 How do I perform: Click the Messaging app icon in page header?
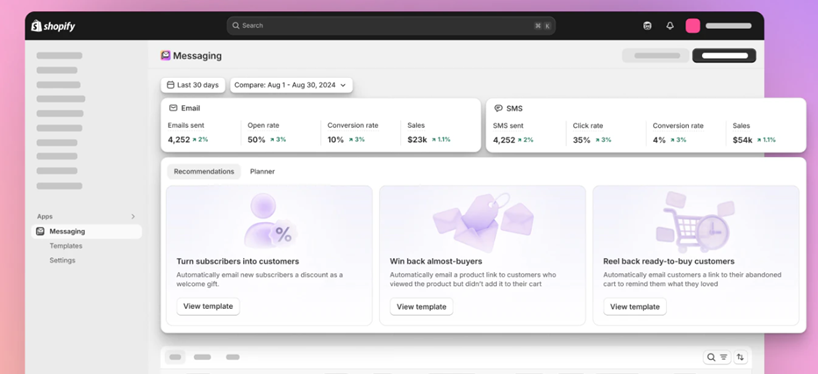coord(165,55)
